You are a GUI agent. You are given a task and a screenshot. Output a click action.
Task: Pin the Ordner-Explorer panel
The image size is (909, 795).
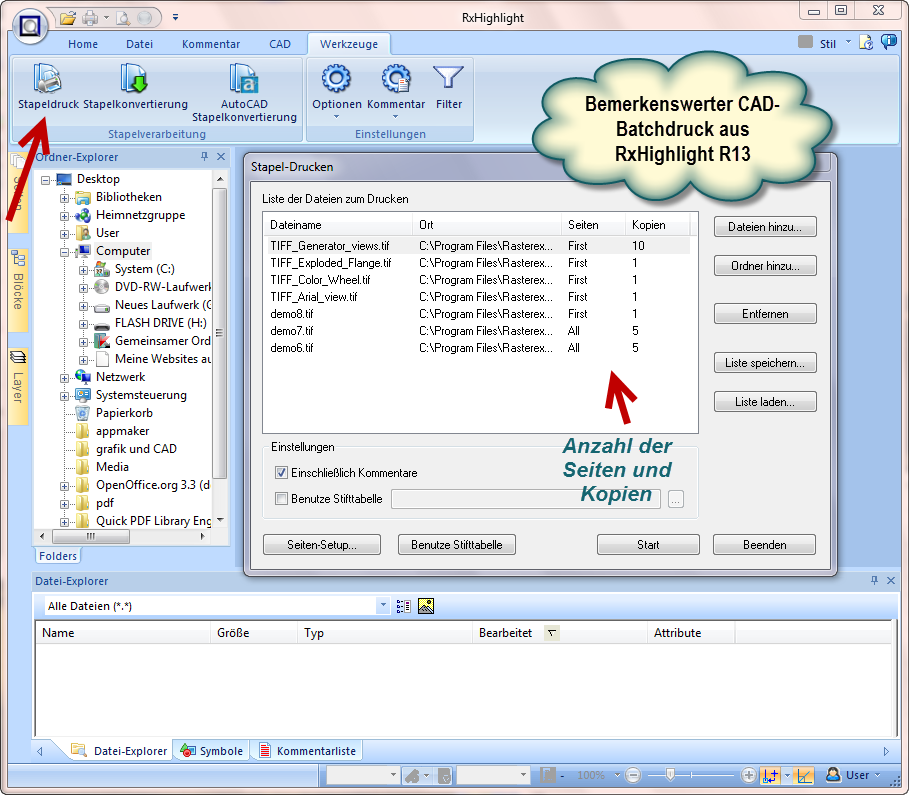[204, 157]
